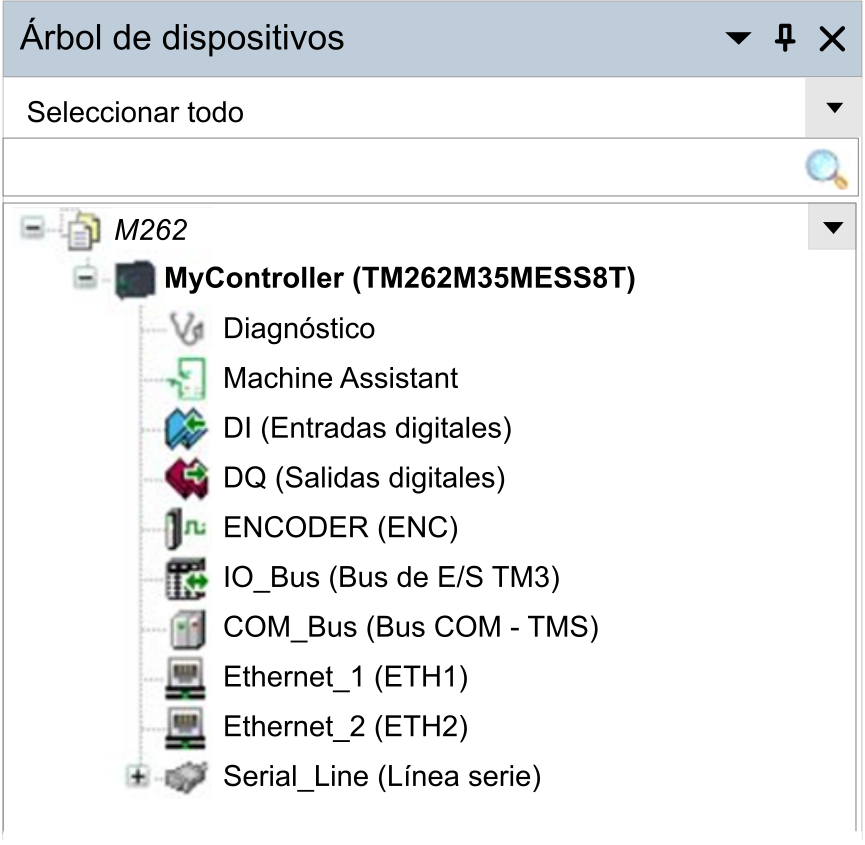
Task: Collapse the M262 project node
Action: click(x=33, y=227)
